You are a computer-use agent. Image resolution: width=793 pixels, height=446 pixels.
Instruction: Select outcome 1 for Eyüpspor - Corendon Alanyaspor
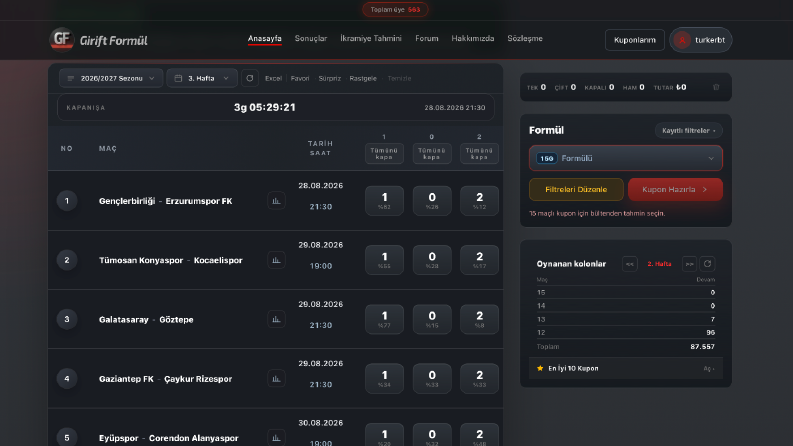pyautogui.click(x=384, y=435)
